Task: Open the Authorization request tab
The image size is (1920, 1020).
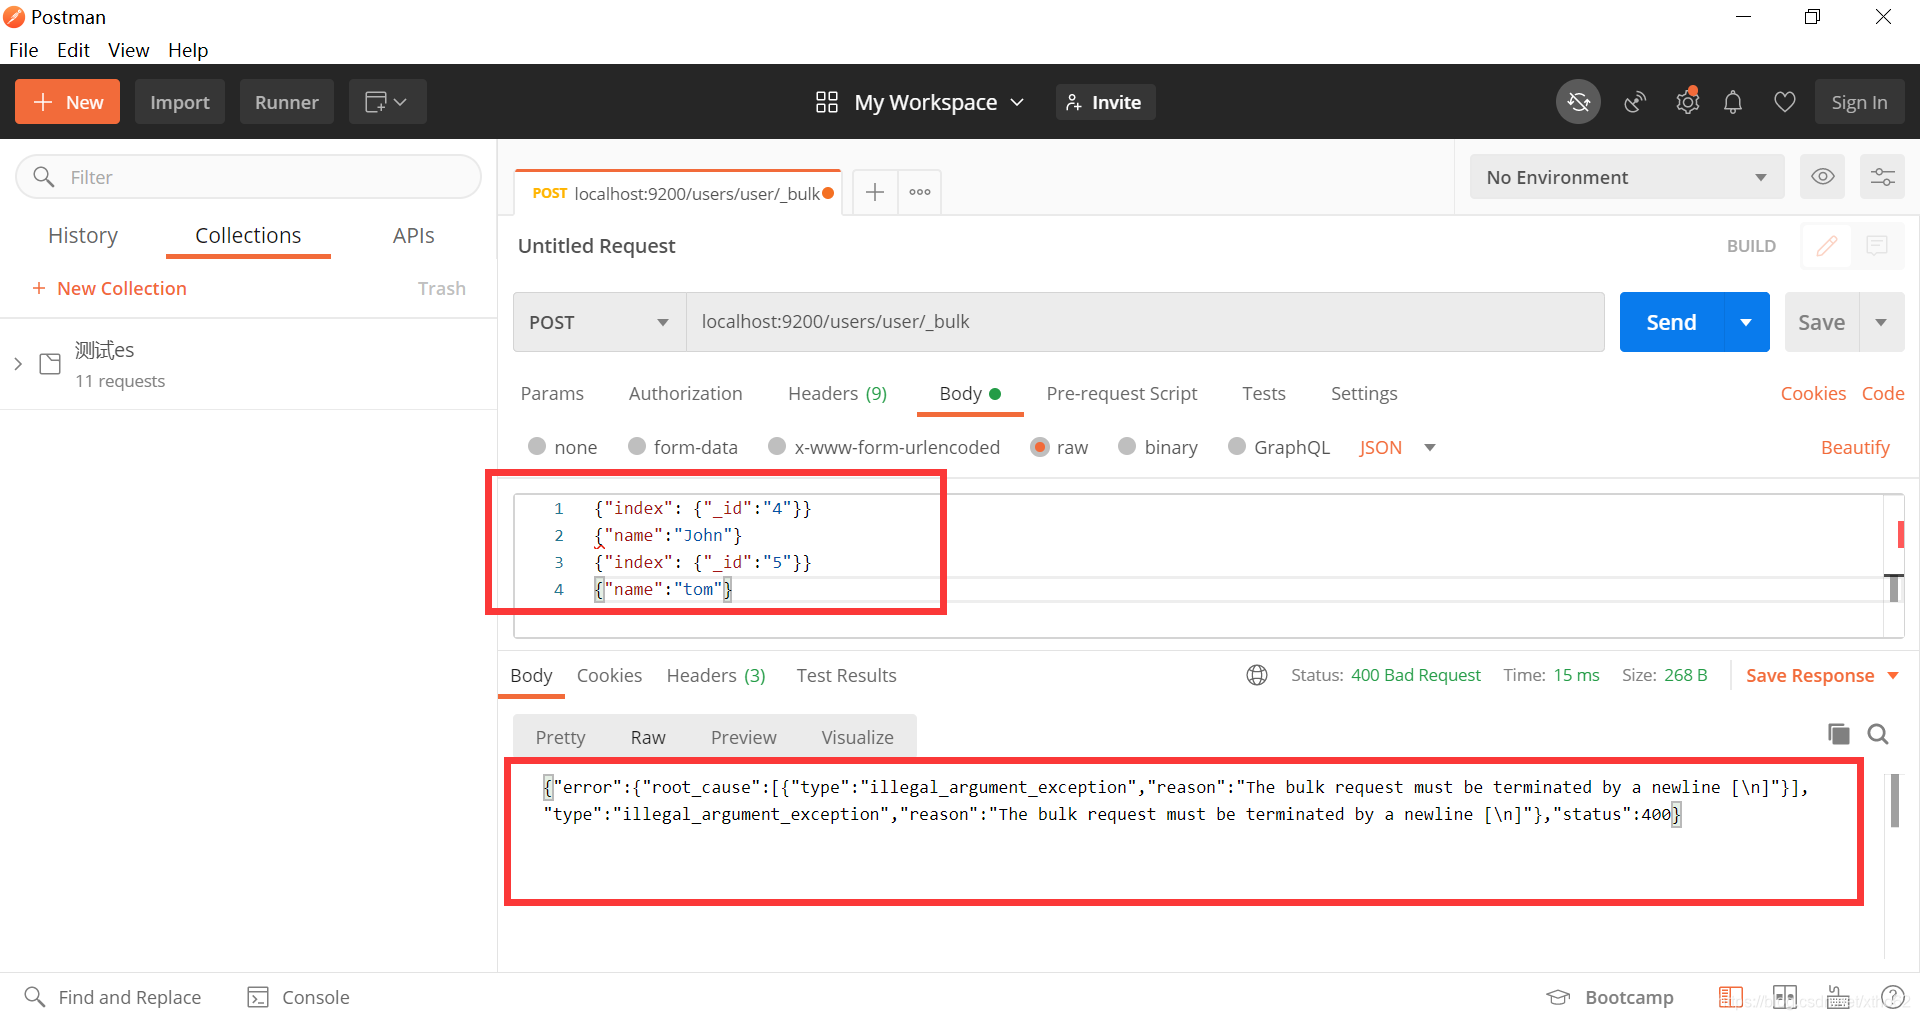Action: pos(685,393)
